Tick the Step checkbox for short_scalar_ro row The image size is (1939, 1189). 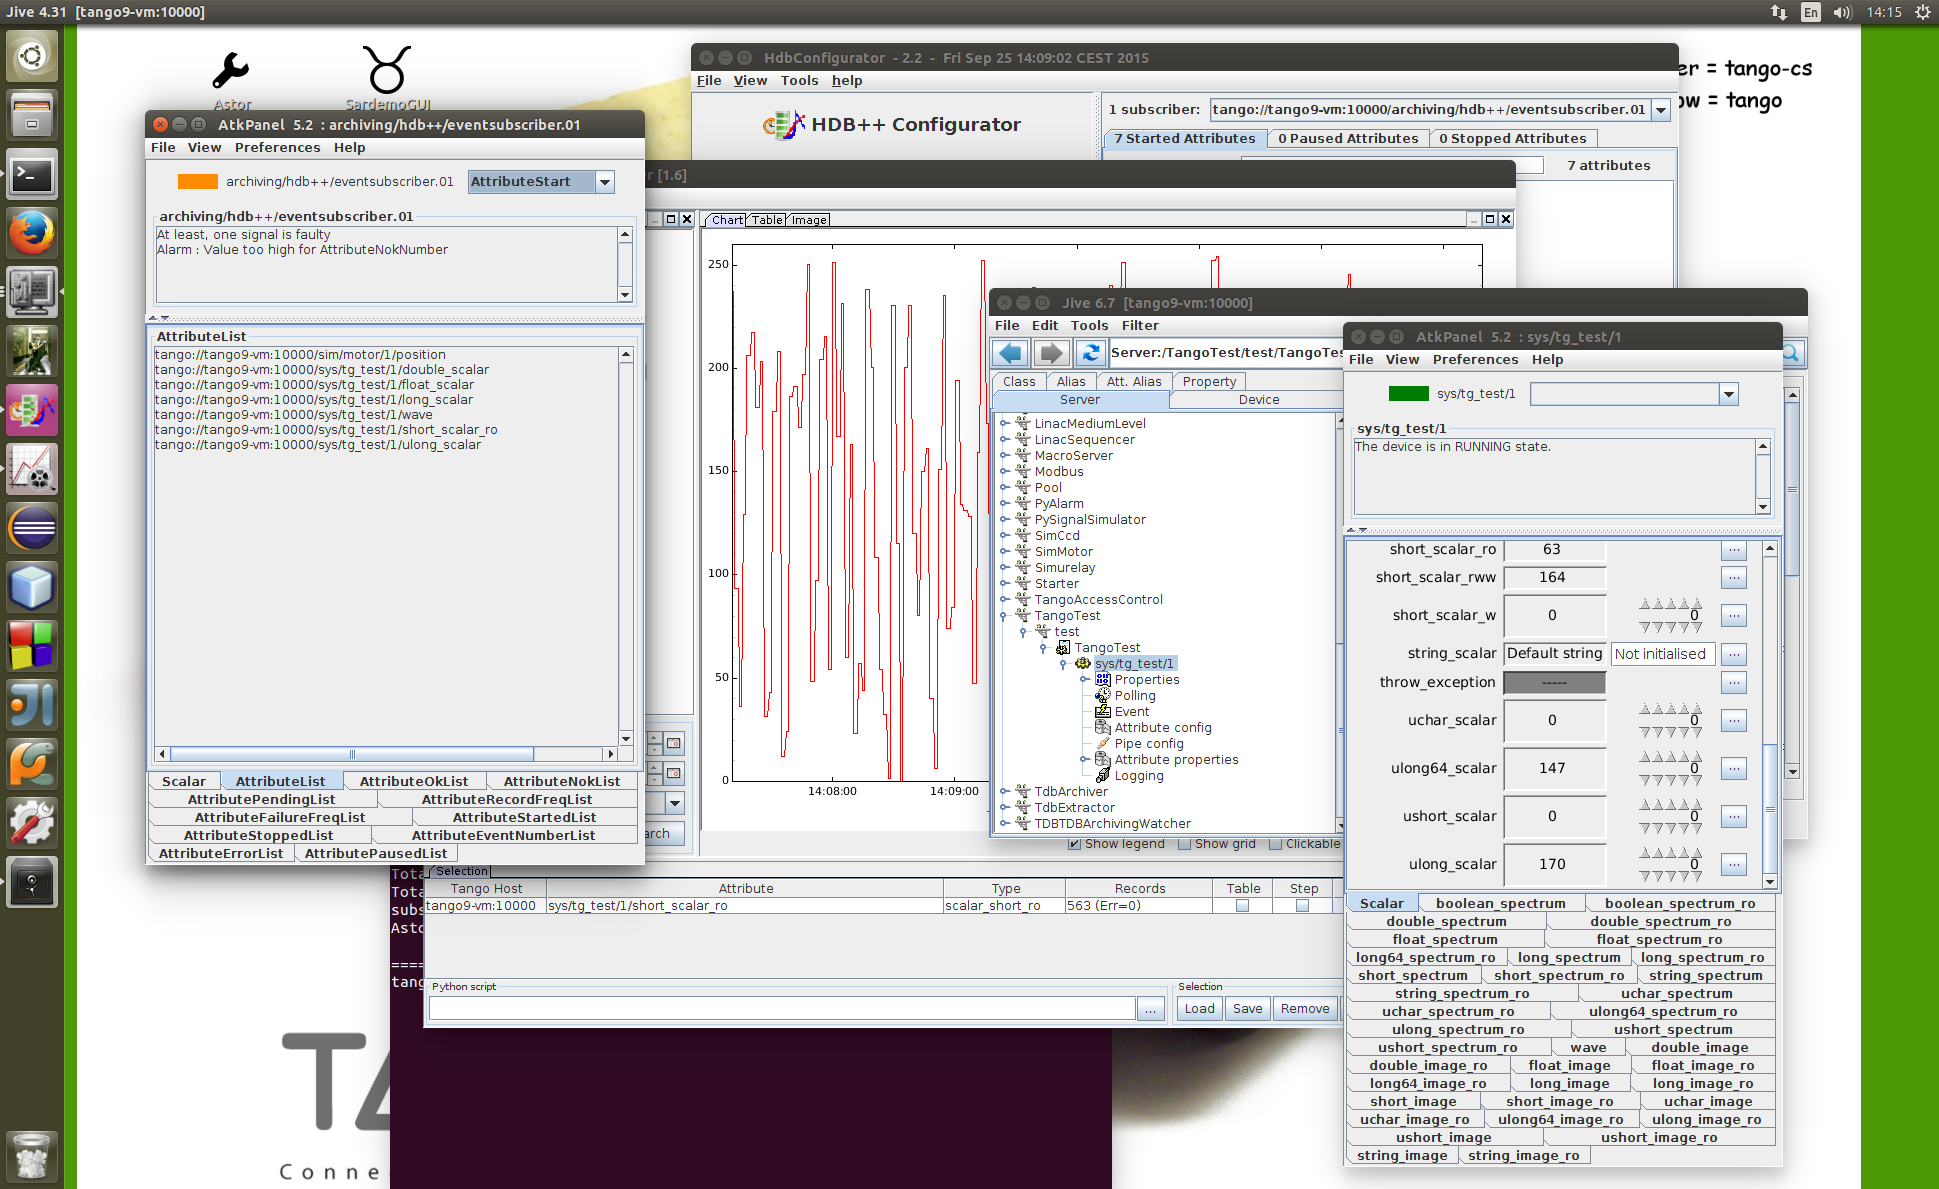click(x=1303, y=906)
